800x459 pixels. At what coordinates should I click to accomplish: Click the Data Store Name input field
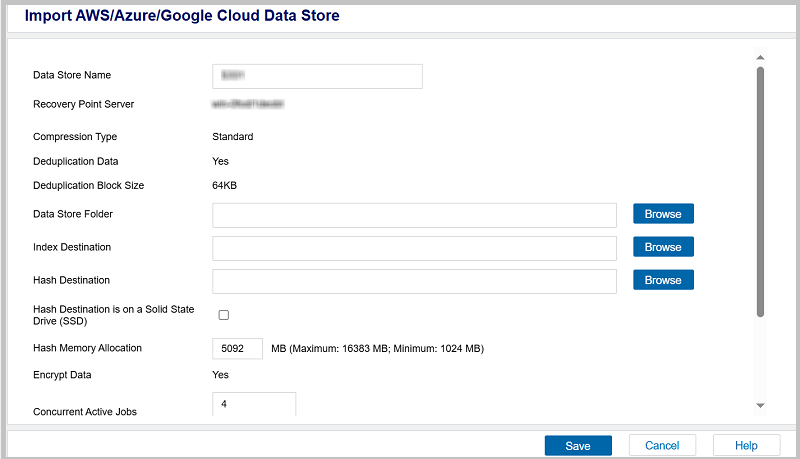coord(317,76)
